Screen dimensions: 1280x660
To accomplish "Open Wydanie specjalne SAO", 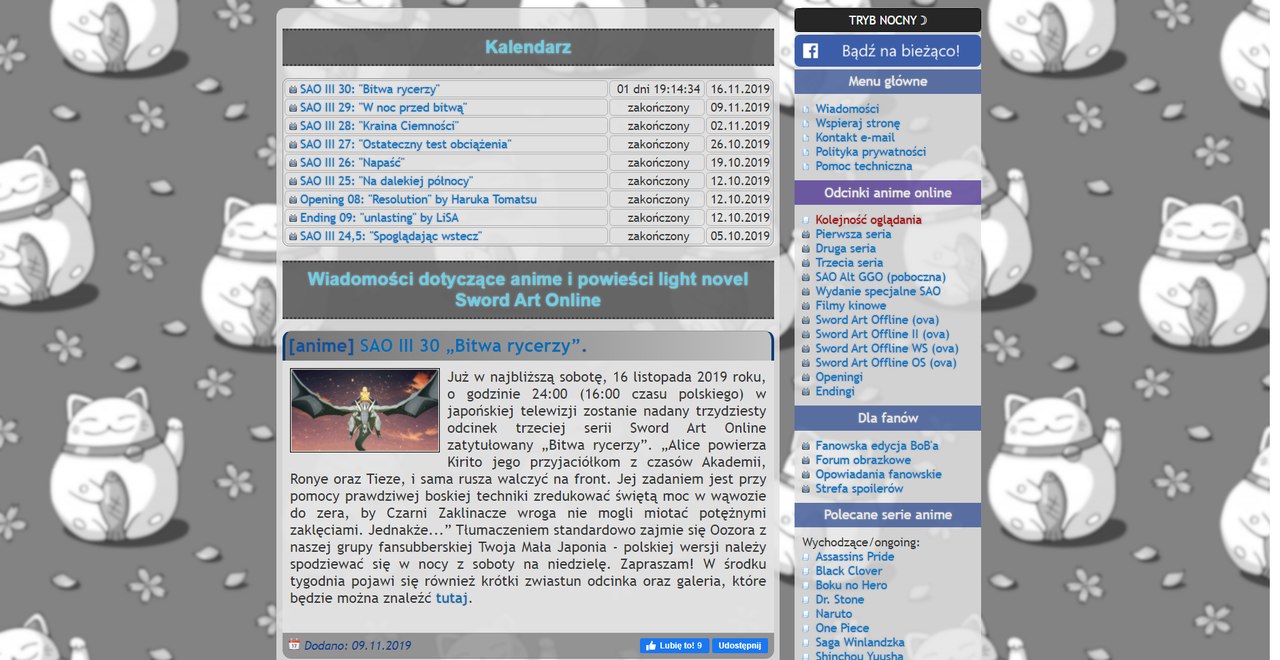I will coord(878,291).
